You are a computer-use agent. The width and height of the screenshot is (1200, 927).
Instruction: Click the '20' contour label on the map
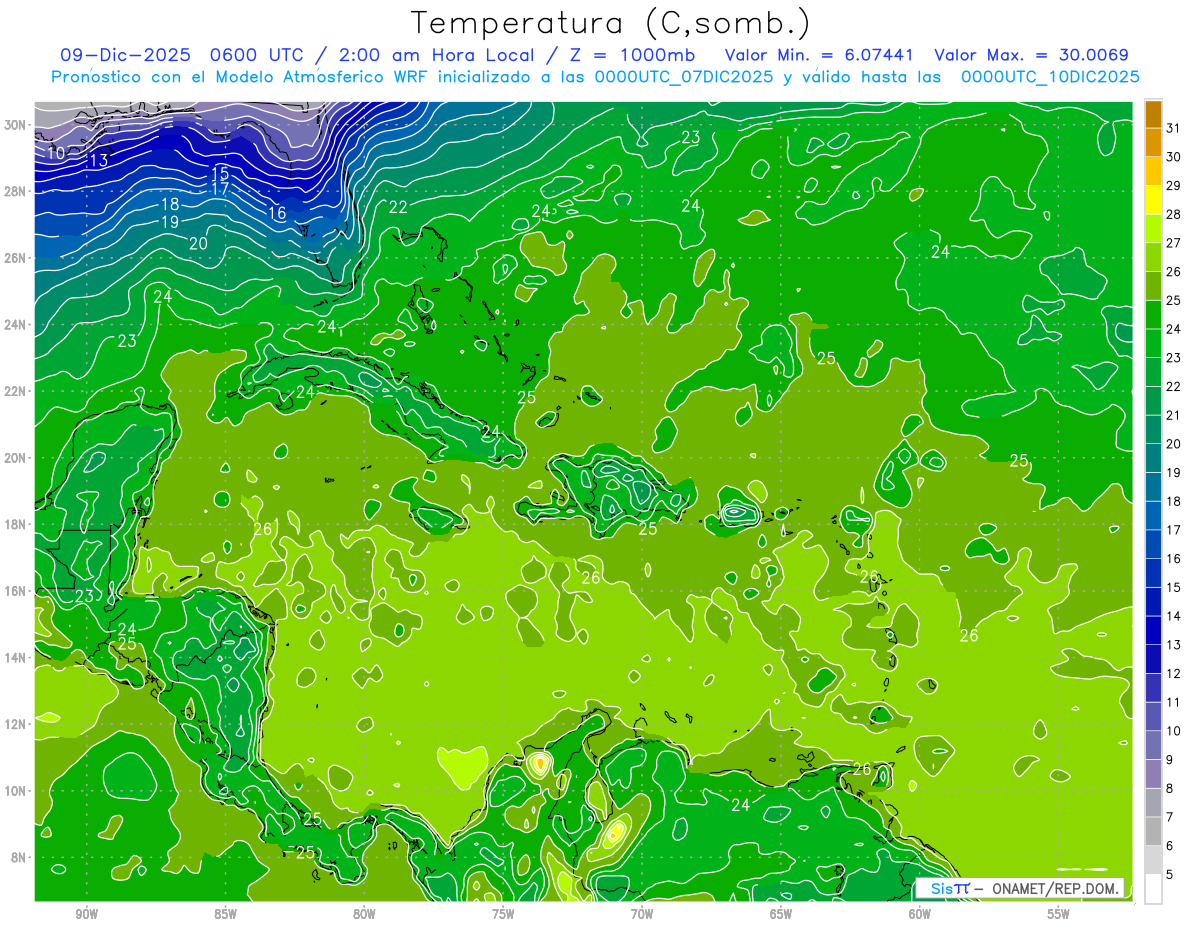click(x=198, y=243)
